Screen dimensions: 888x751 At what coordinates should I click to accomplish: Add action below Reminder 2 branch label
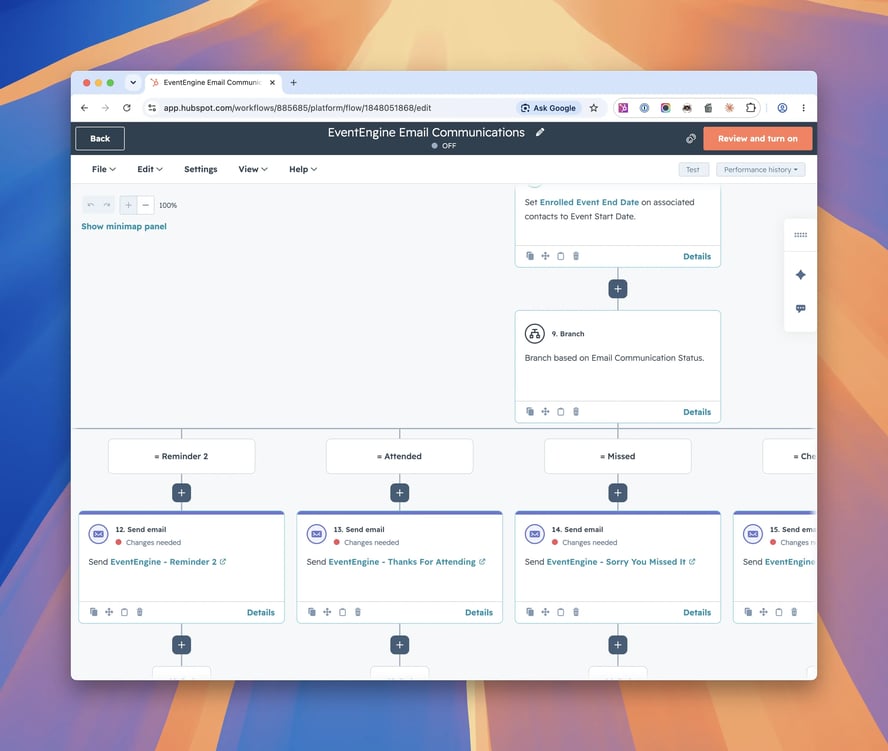coord(181,493)
